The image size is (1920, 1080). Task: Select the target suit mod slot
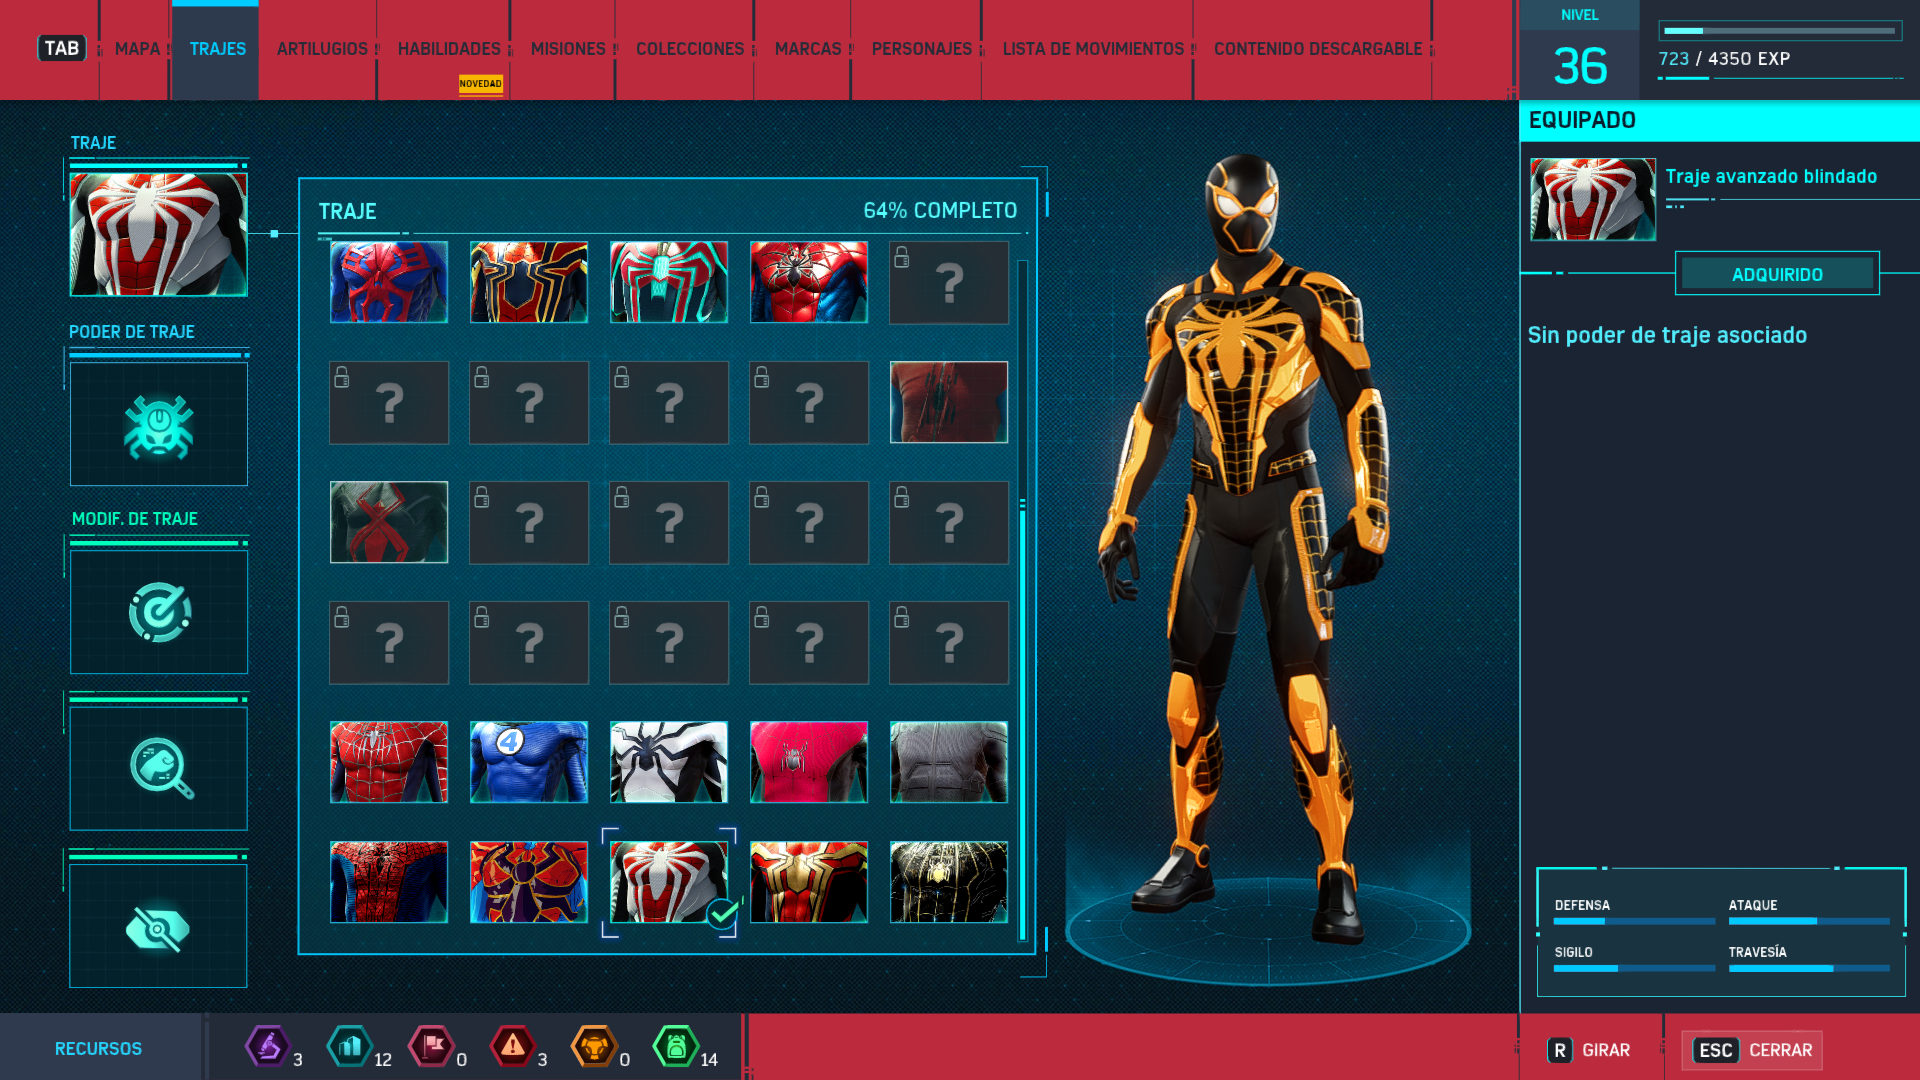pos(159,612)
